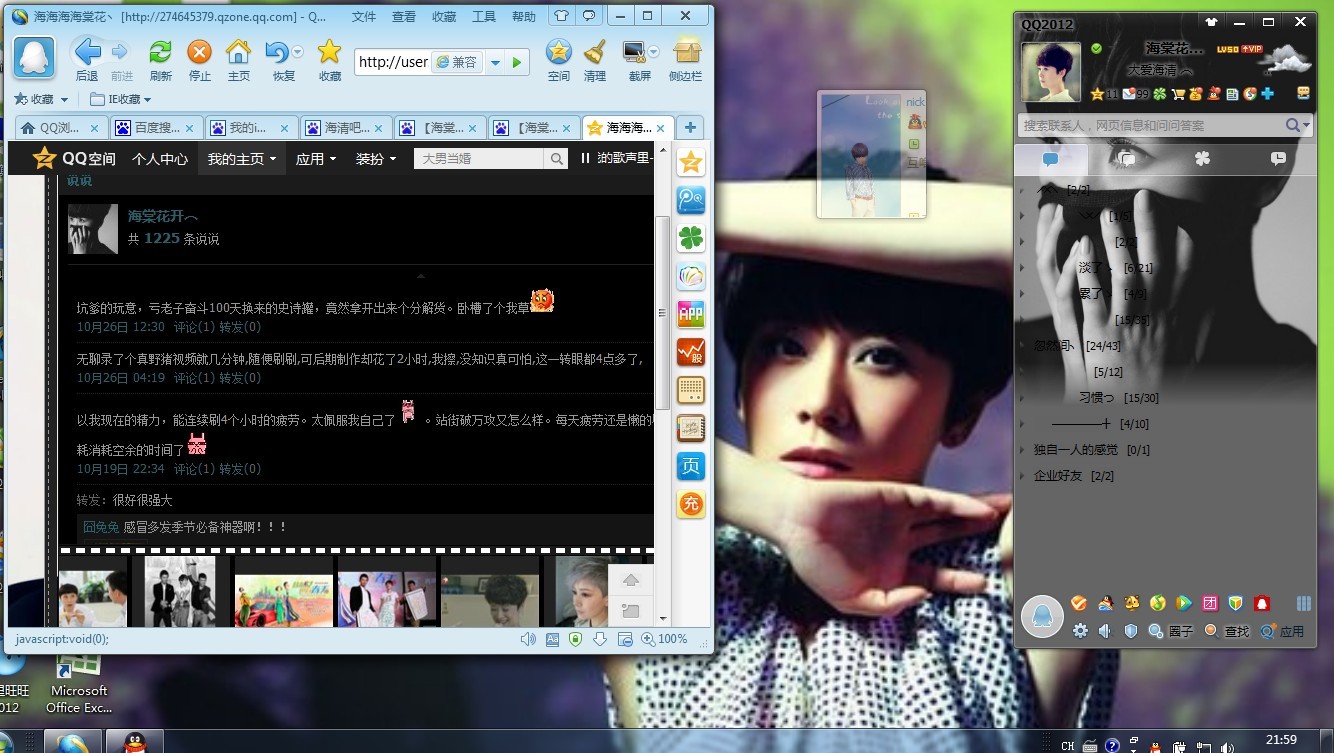Open the green clover icon in browser sidebar
The height and width of the screenshot is (753, 1334).
[691, 238]
